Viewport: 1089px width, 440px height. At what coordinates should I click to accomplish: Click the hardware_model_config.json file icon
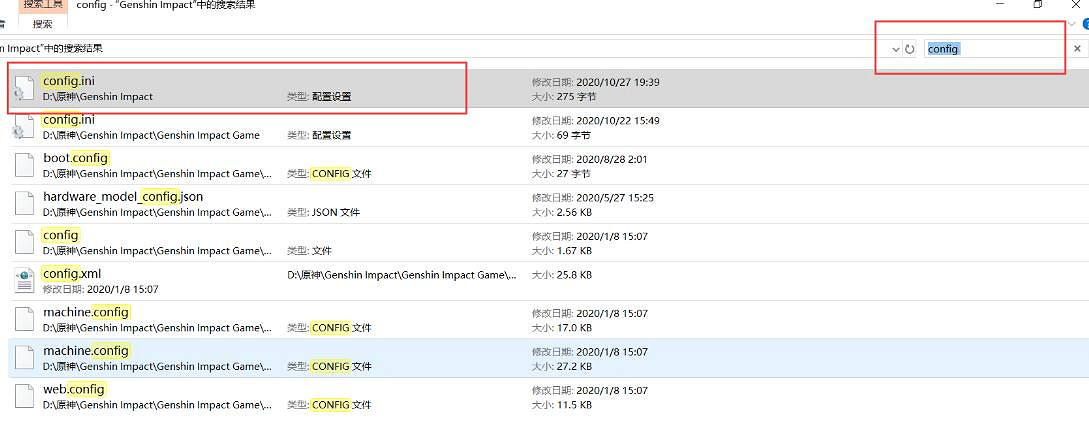click(24, 204)
